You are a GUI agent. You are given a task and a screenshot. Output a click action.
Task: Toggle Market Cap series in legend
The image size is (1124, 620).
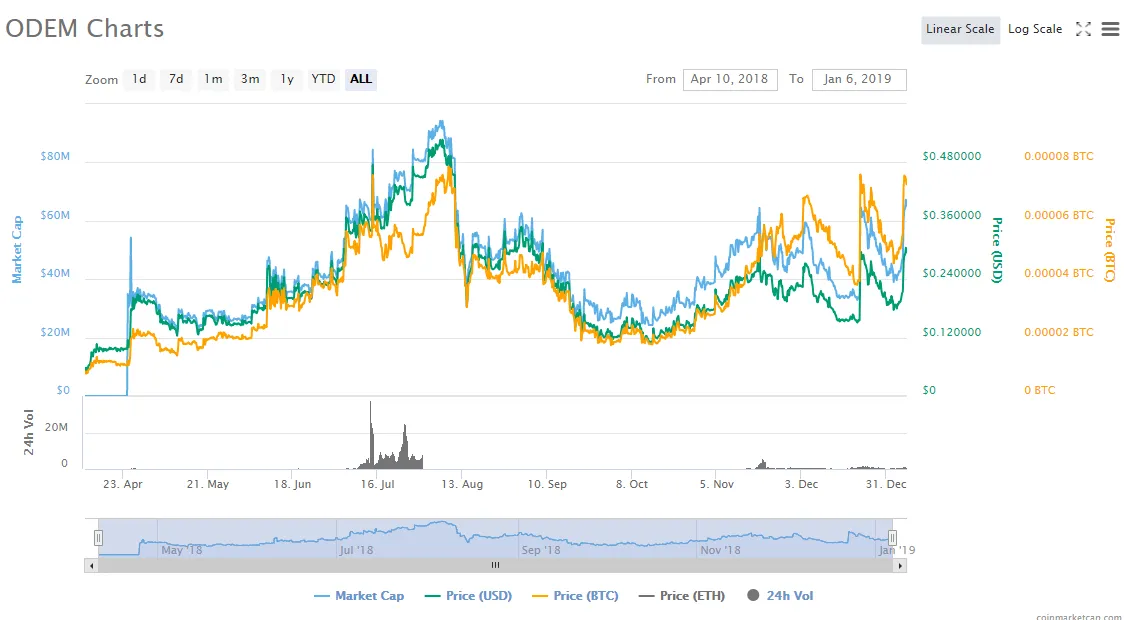(359, 596)
